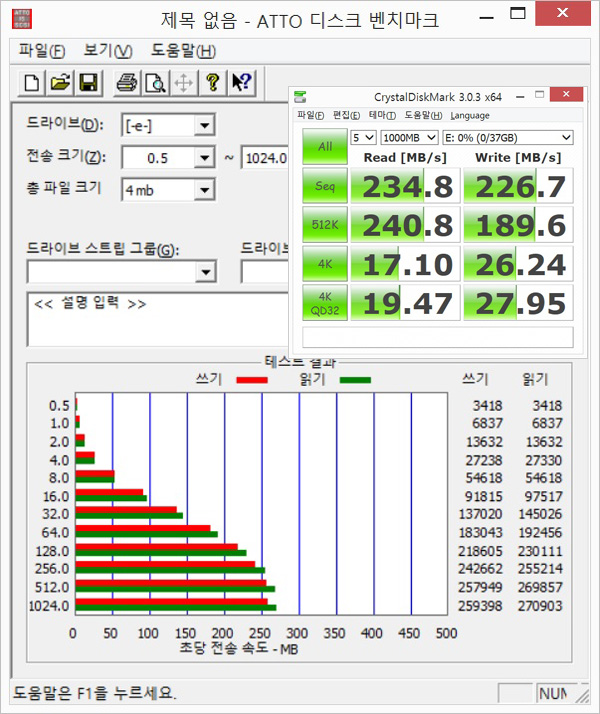The image size is (600, 714).
Task: Click 4K write value 26.24
Action: (x=518, y=264)
